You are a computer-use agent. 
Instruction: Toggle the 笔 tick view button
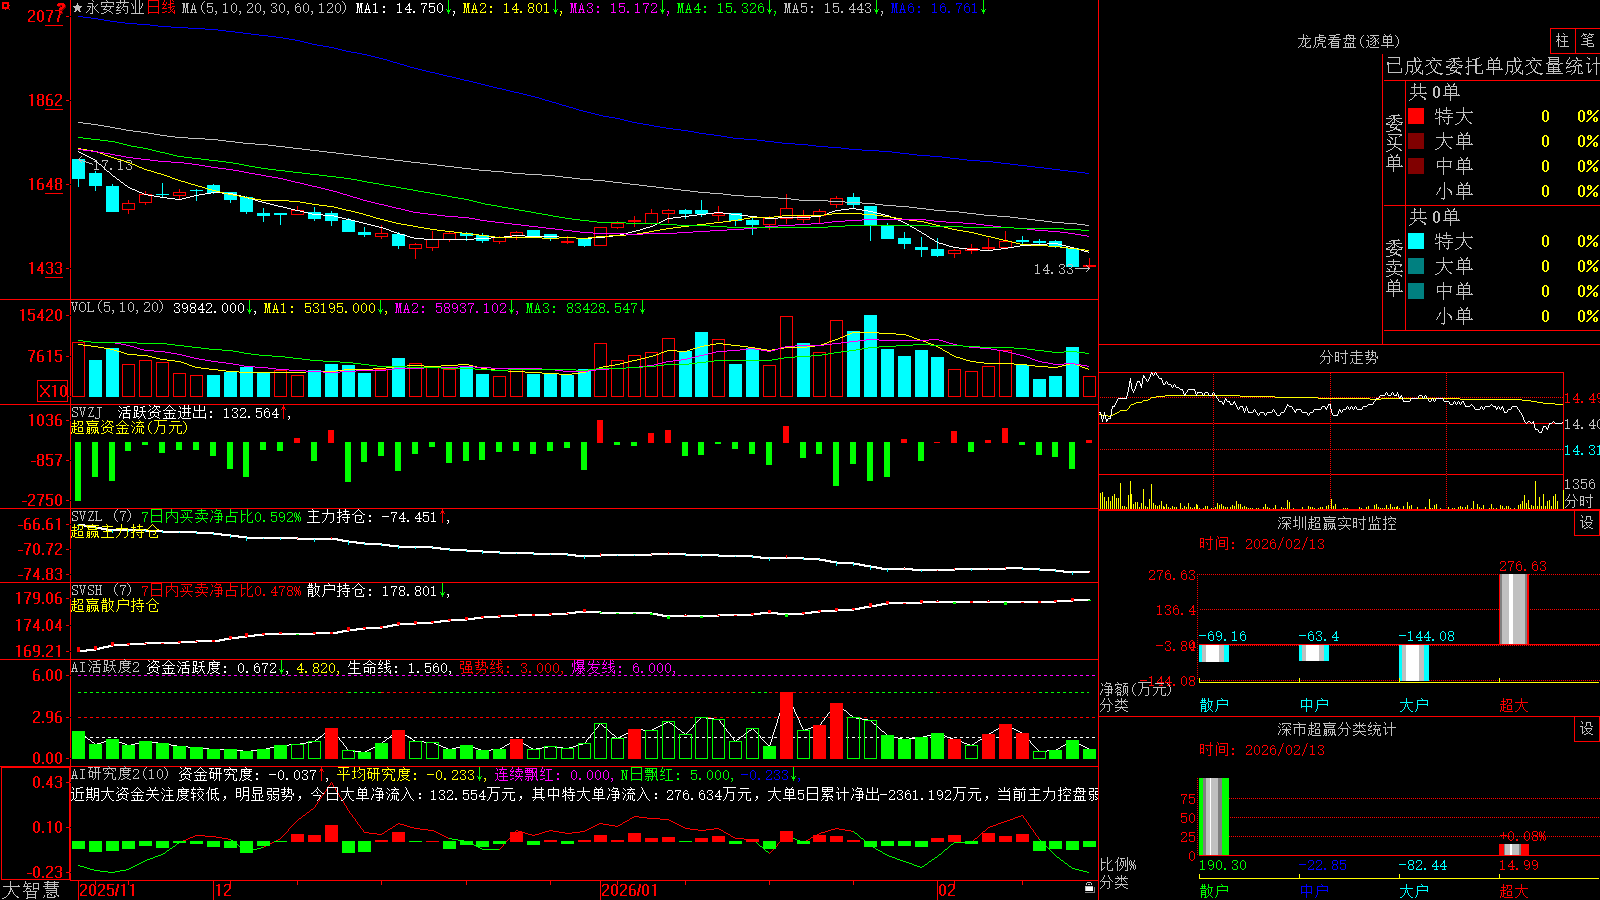pyautogui.click(x=1588, y=40)
